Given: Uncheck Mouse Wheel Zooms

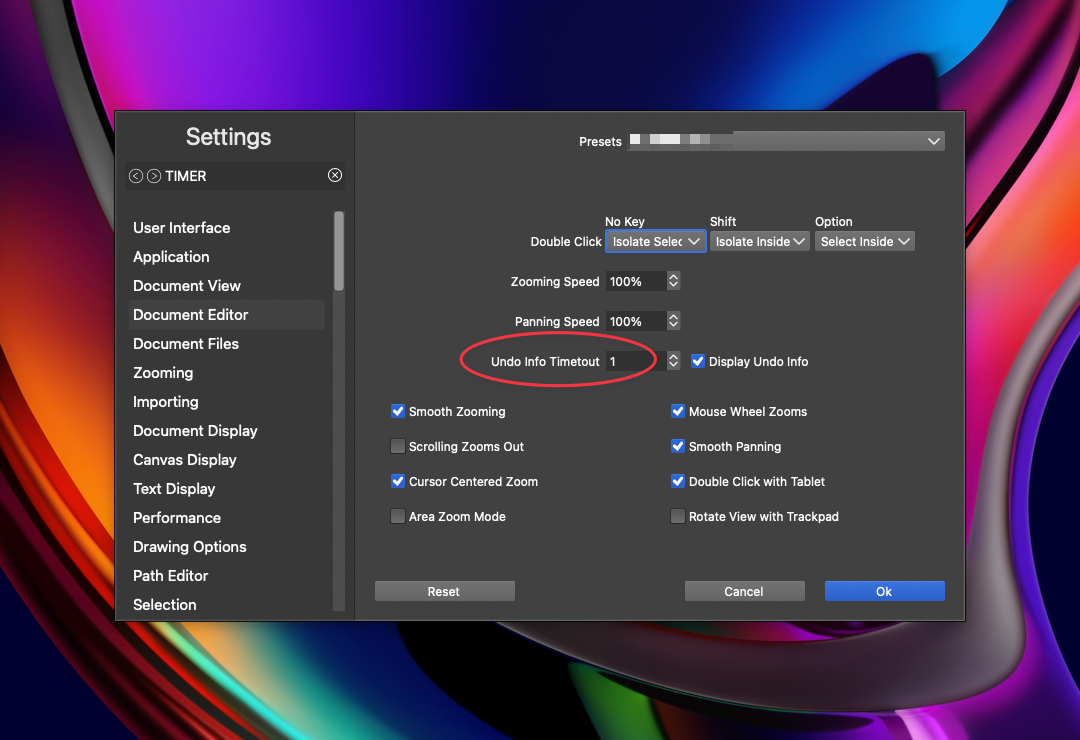Looking at the screenshot, I should pyautogui.click(x=678, y=411).
